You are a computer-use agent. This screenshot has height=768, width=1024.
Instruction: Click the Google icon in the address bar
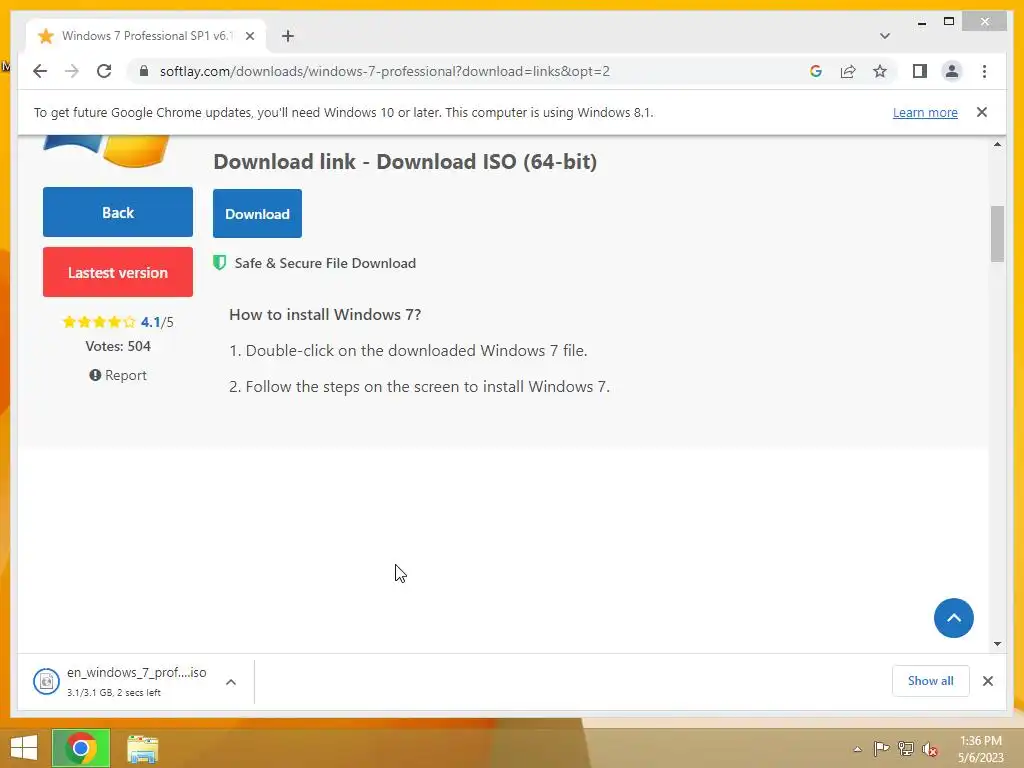click(816, 71)
